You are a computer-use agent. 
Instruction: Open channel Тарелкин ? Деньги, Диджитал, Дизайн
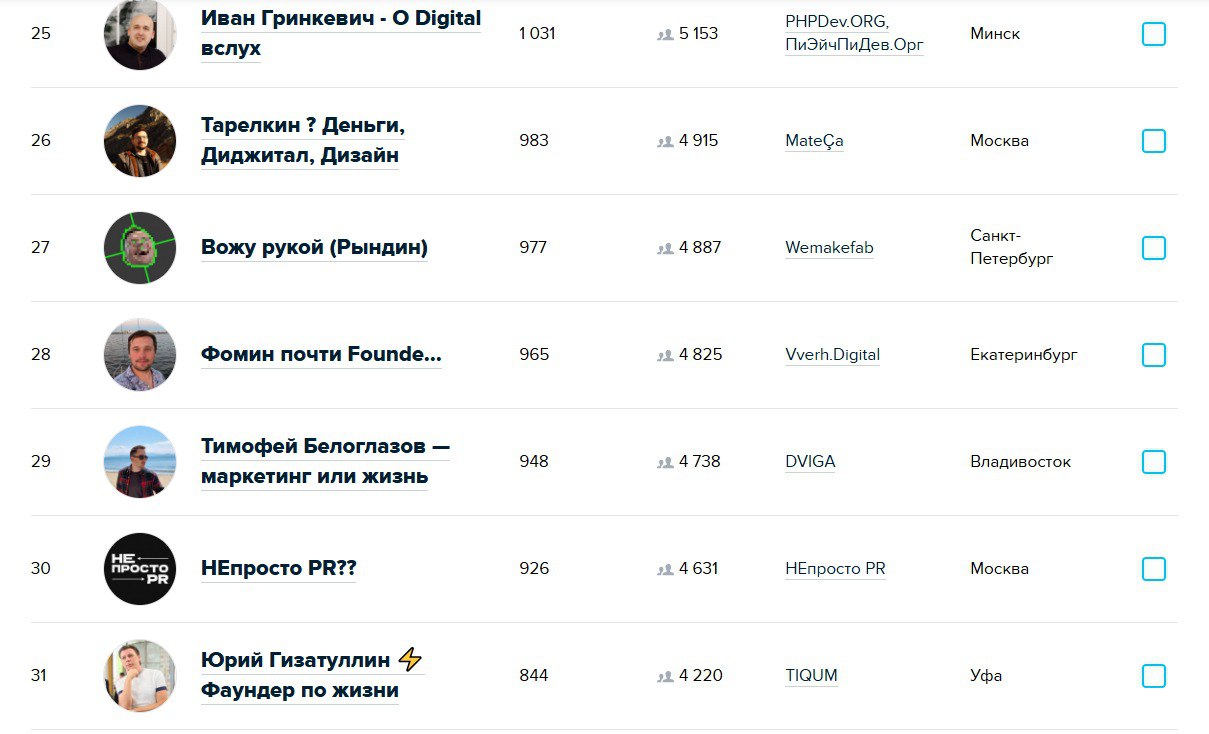click(x=302, y=141)
